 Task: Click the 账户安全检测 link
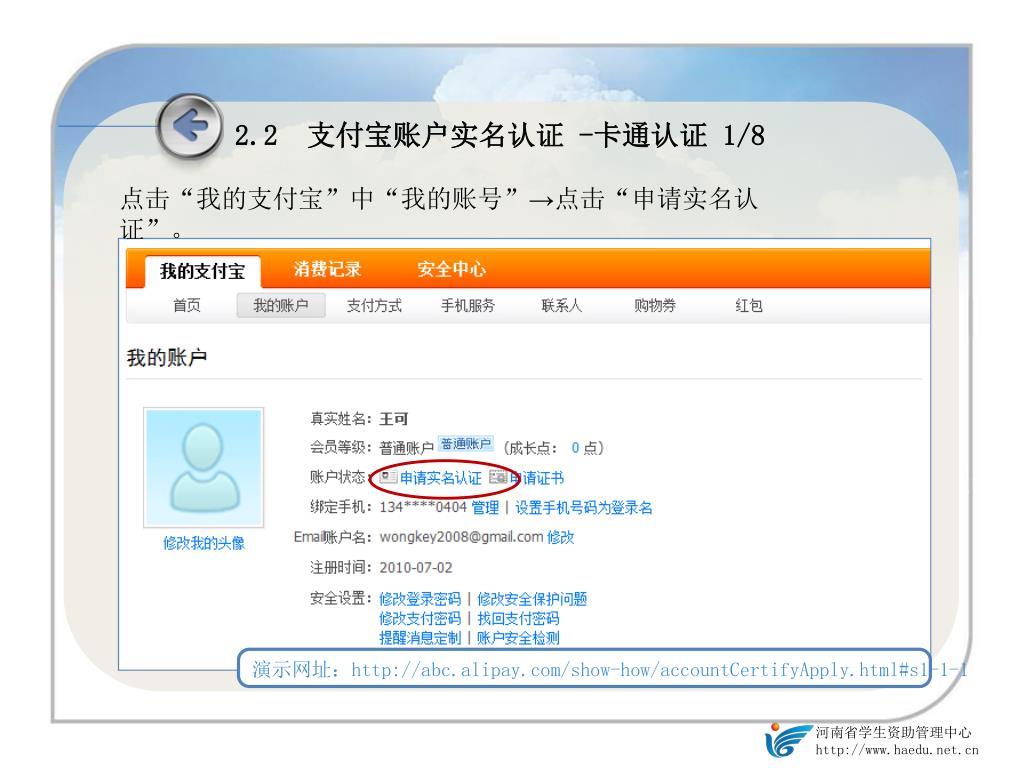519,638
